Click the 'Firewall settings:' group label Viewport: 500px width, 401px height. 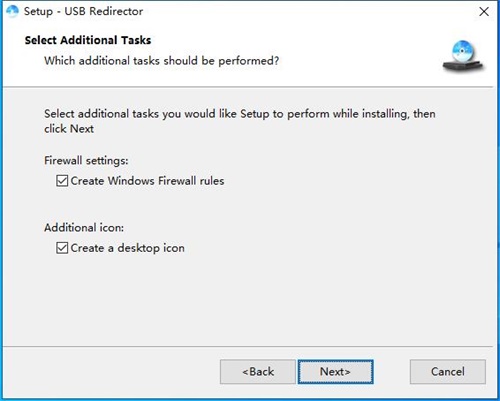86,161
